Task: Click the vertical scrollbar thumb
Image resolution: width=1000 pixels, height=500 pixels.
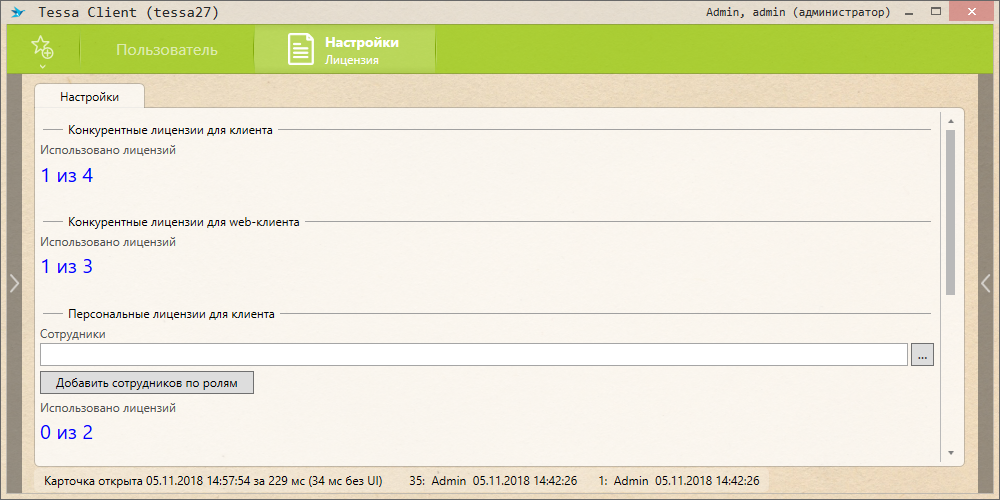Action: (950, 210)
